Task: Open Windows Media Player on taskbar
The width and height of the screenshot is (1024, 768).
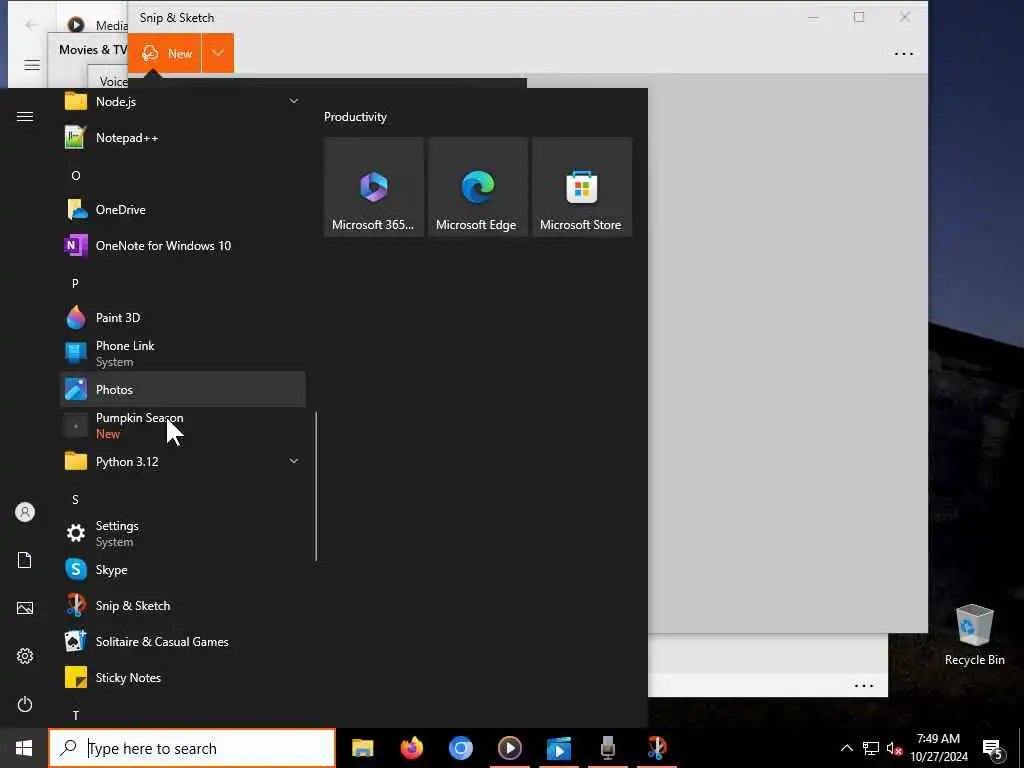Action: (x=509, y=748)
